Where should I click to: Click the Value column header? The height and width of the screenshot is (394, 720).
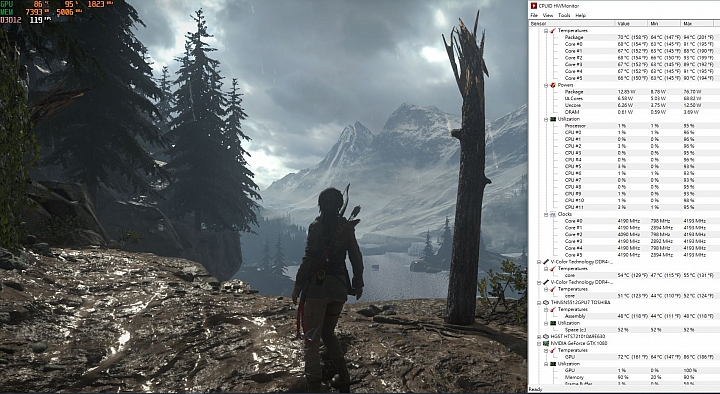pyautogui.click(x=631, y=23)
